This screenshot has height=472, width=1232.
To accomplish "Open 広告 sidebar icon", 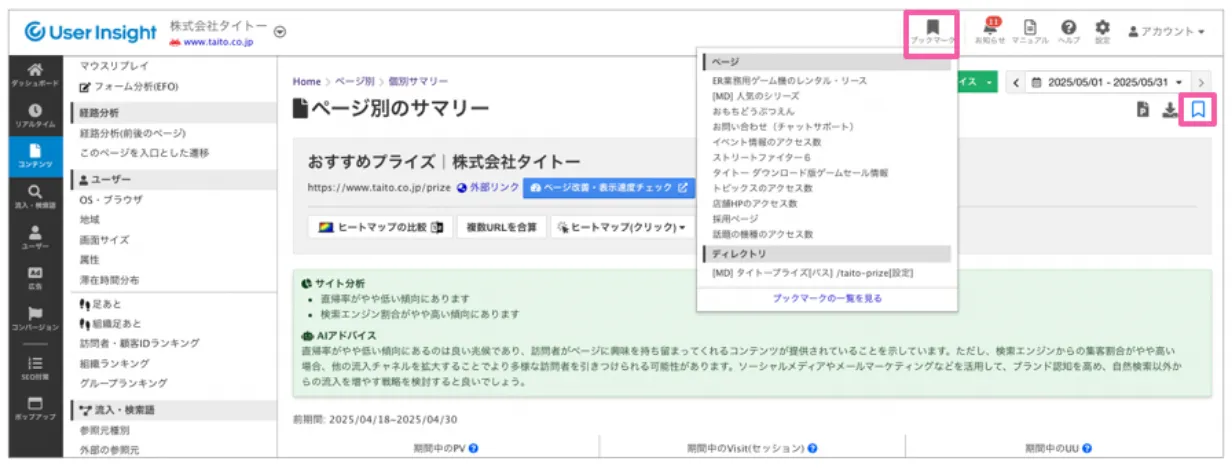I will [35, 278].
